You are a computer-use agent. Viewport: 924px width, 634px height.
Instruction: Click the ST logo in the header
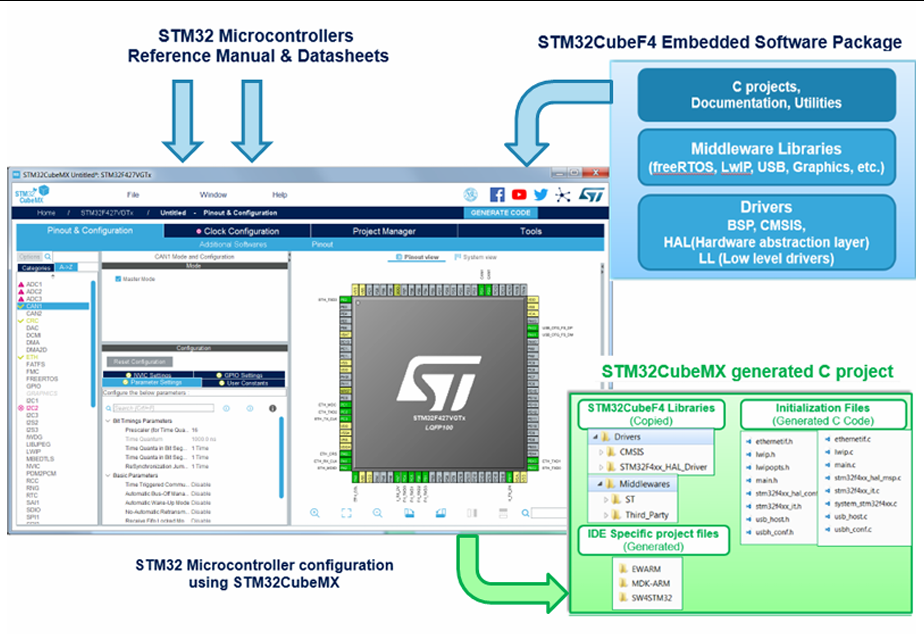[591, 194]
